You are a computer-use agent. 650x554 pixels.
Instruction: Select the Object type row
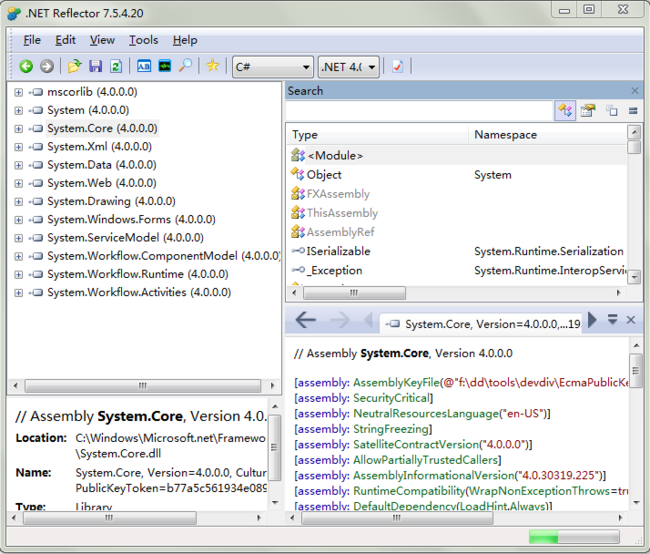tap(324, 175)
